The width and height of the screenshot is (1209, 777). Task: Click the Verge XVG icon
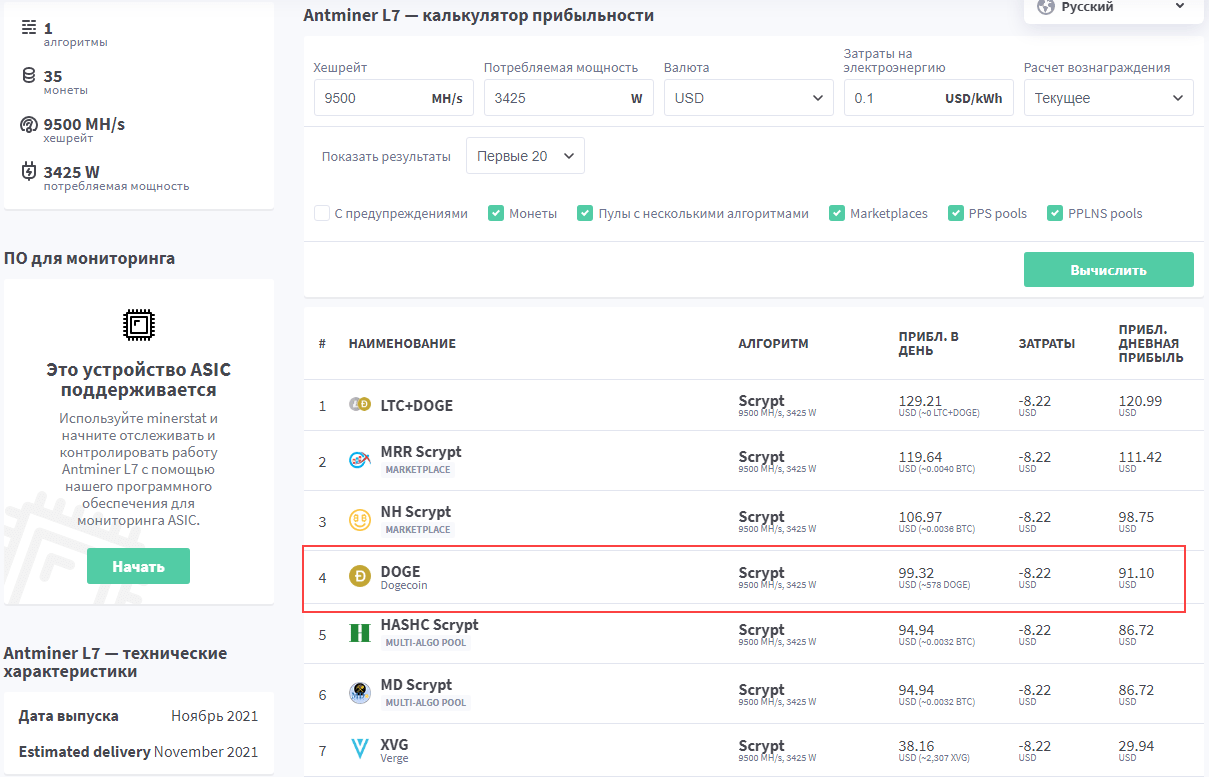[x=359, y=749]
